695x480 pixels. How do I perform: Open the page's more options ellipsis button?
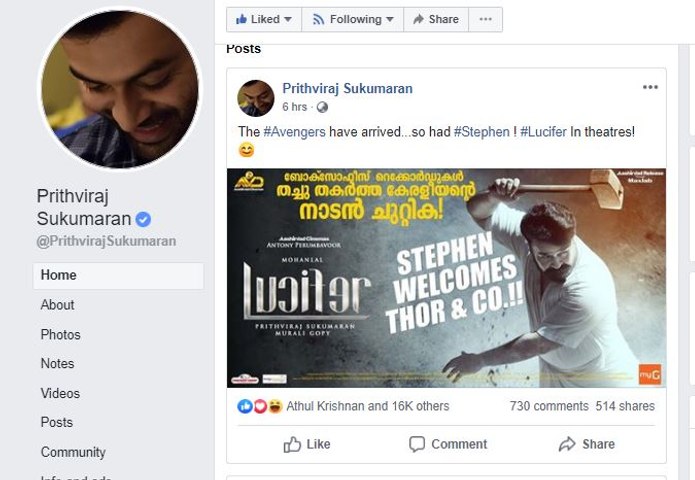click(x=485, y=19)
